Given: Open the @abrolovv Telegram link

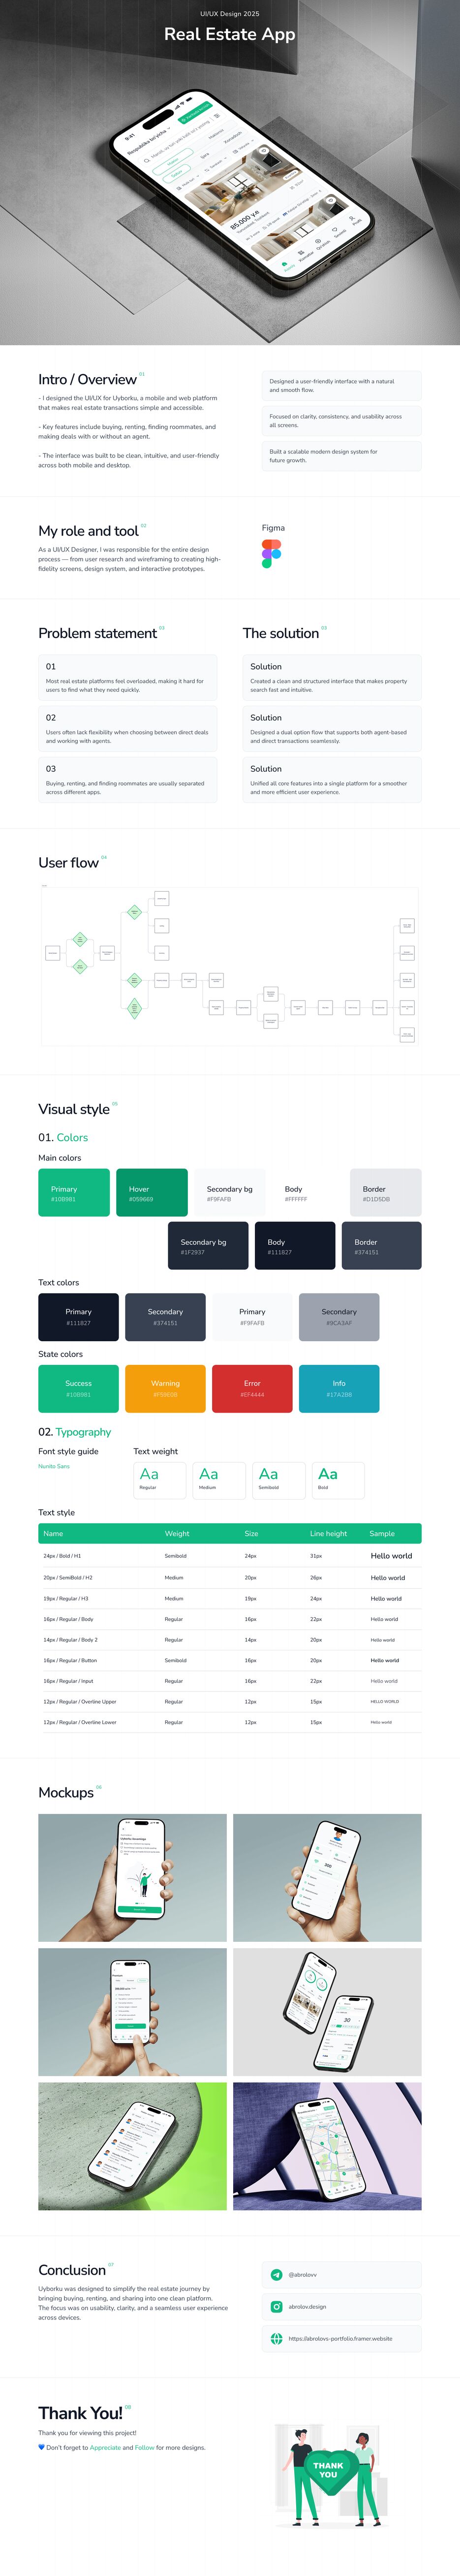Looking at the screenshot, I should 342,2274.
